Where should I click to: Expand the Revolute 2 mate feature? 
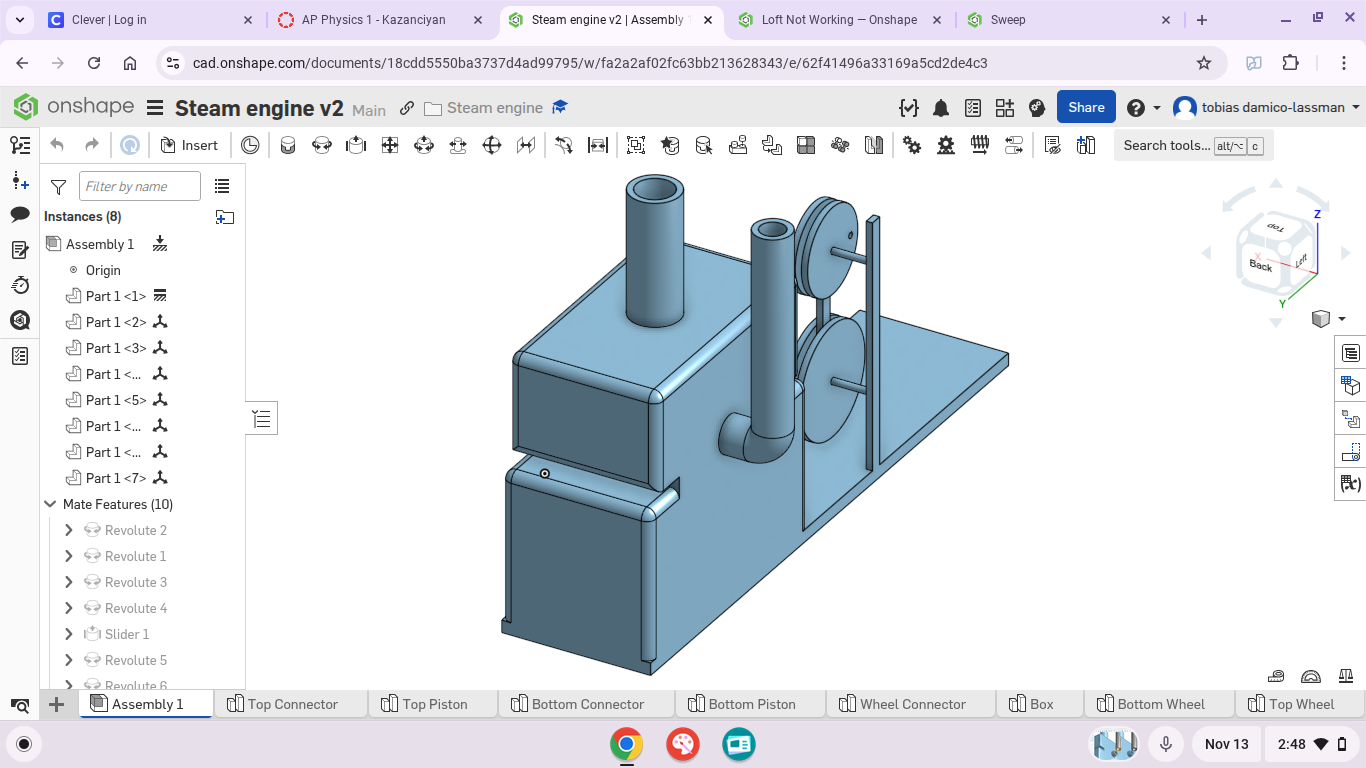coord(69,530)
